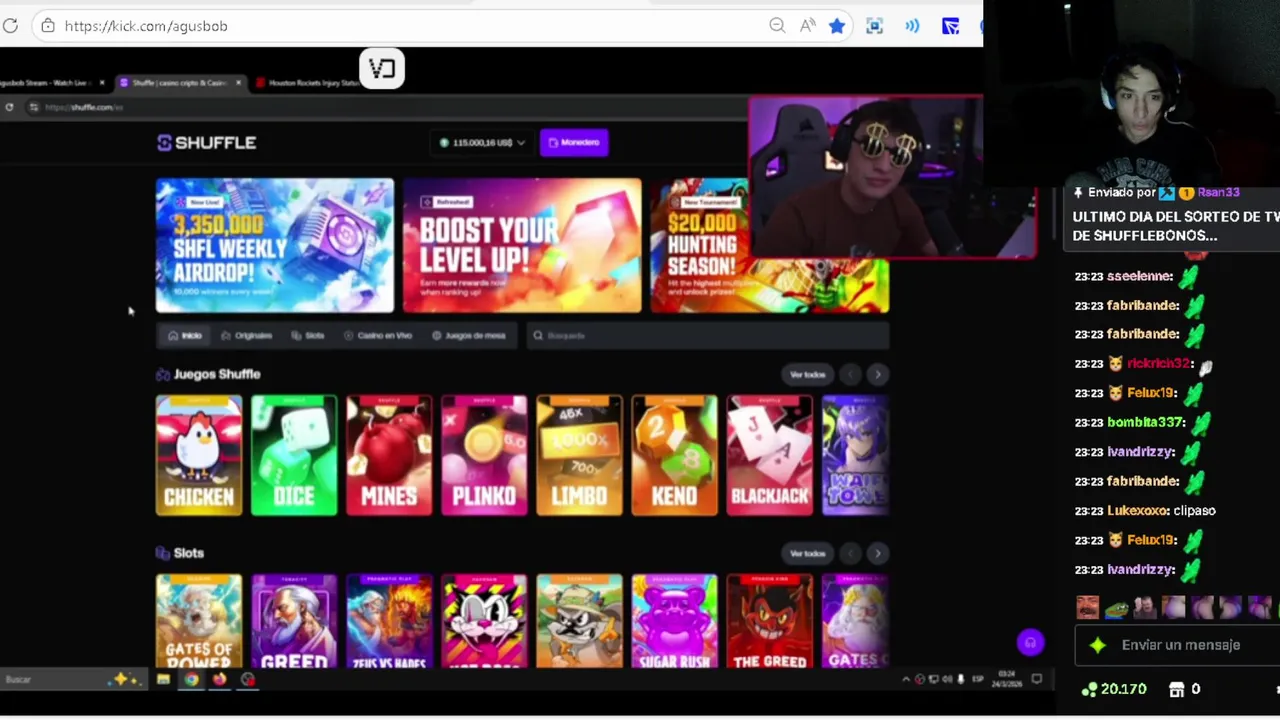The width and height of the screenshot is (1280, 720).
Task: Click previous arrow in Slots row
Action: pos(850,554)
